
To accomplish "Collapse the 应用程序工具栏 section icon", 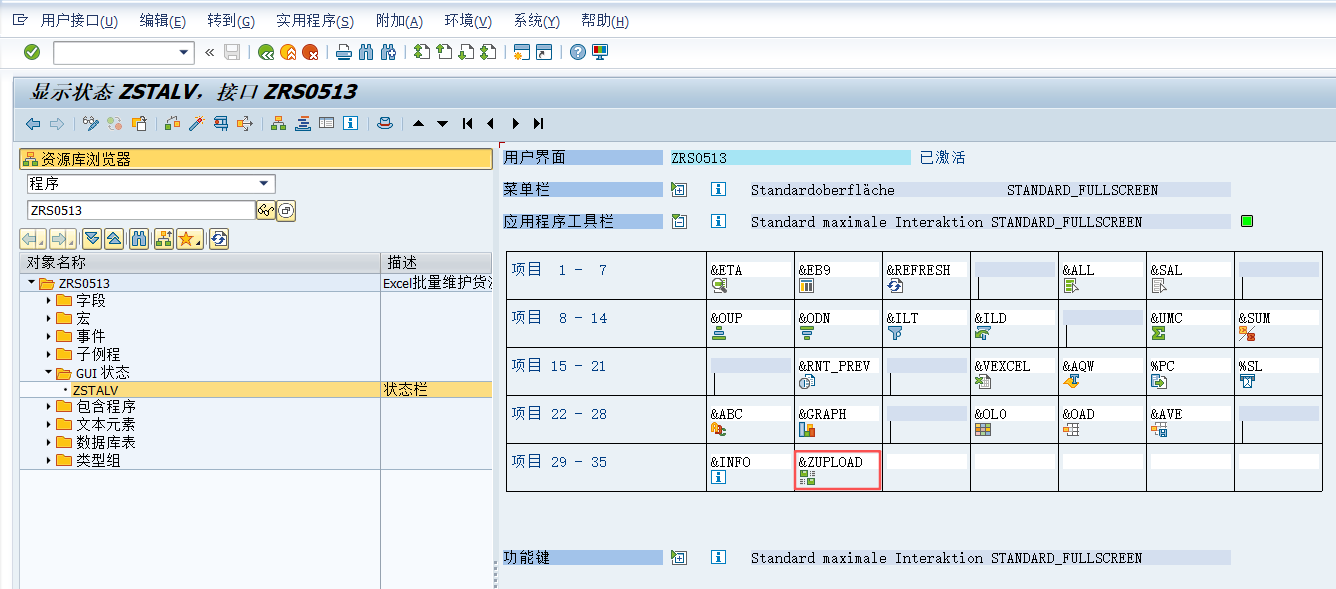I will tap(679, 222).
